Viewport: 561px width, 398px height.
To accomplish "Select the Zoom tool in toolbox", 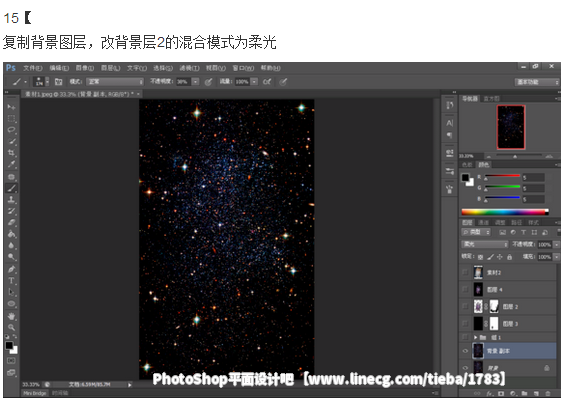I will [11, 327].
